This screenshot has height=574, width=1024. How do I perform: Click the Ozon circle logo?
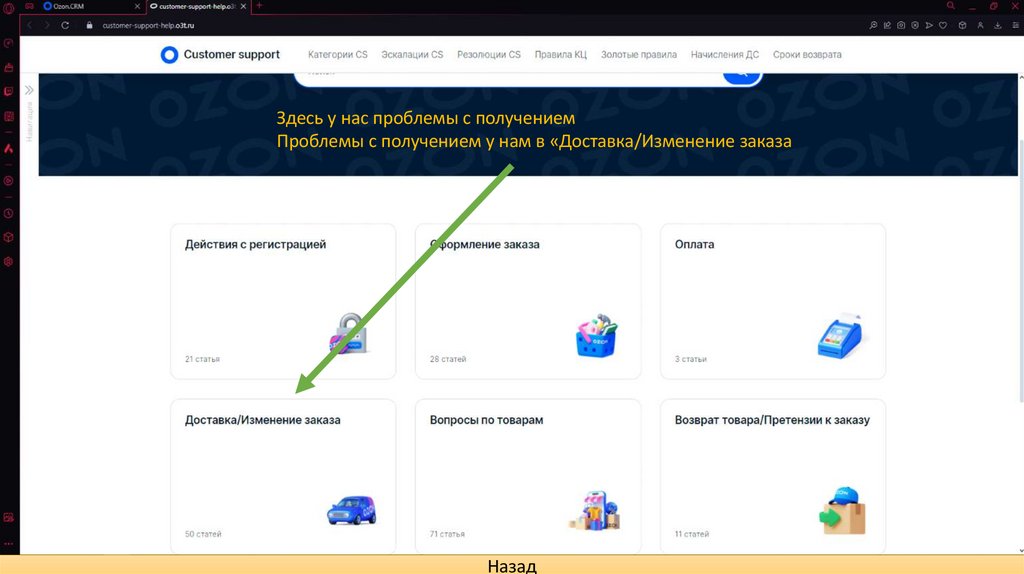(169, 55)
